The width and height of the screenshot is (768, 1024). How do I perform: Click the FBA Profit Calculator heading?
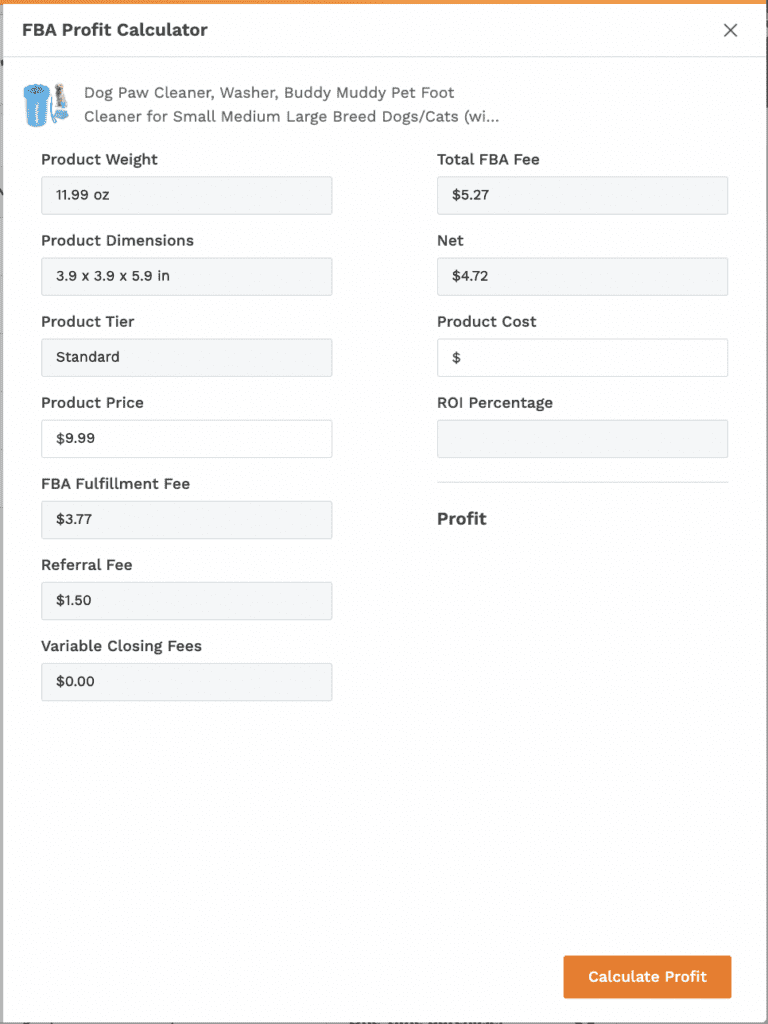coord(115,30)
